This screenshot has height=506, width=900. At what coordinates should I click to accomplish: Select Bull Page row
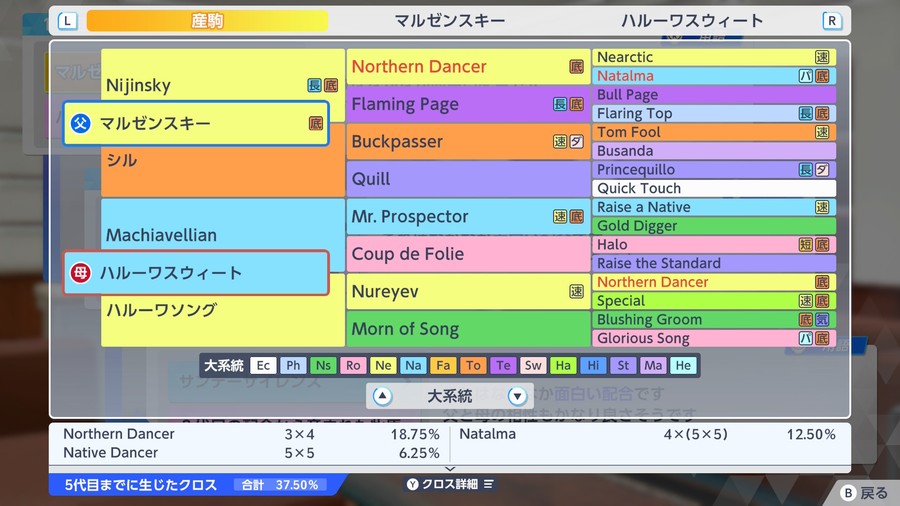[x=714, y=95]
